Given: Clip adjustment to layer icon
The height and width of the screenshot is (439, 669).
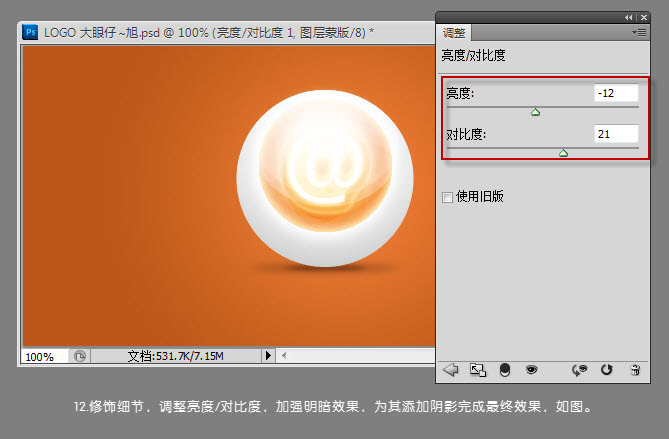Looking at the screenshot, I should click(505, 370).
